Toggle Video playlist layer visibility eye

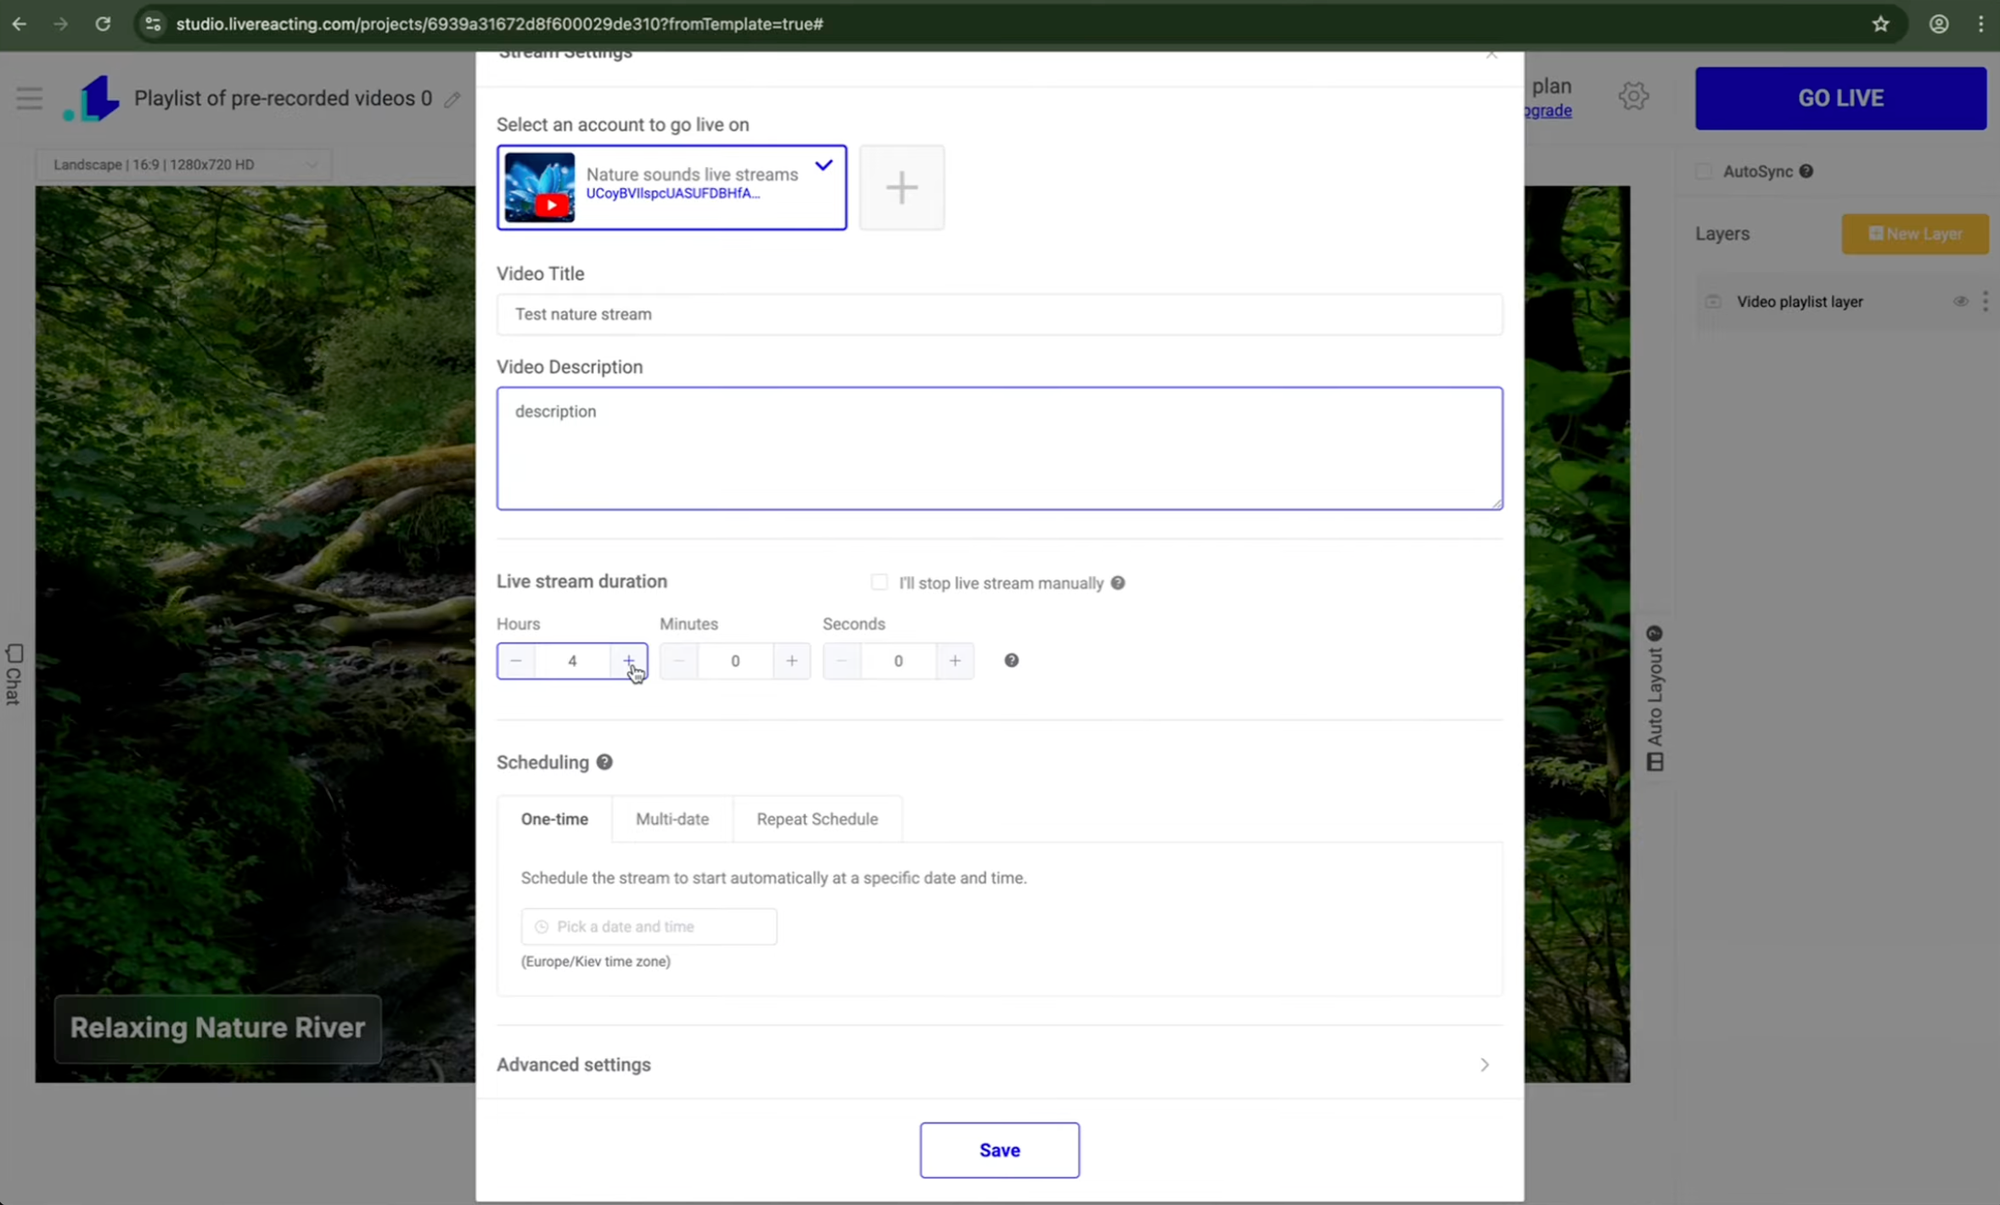click(1960, 302)
